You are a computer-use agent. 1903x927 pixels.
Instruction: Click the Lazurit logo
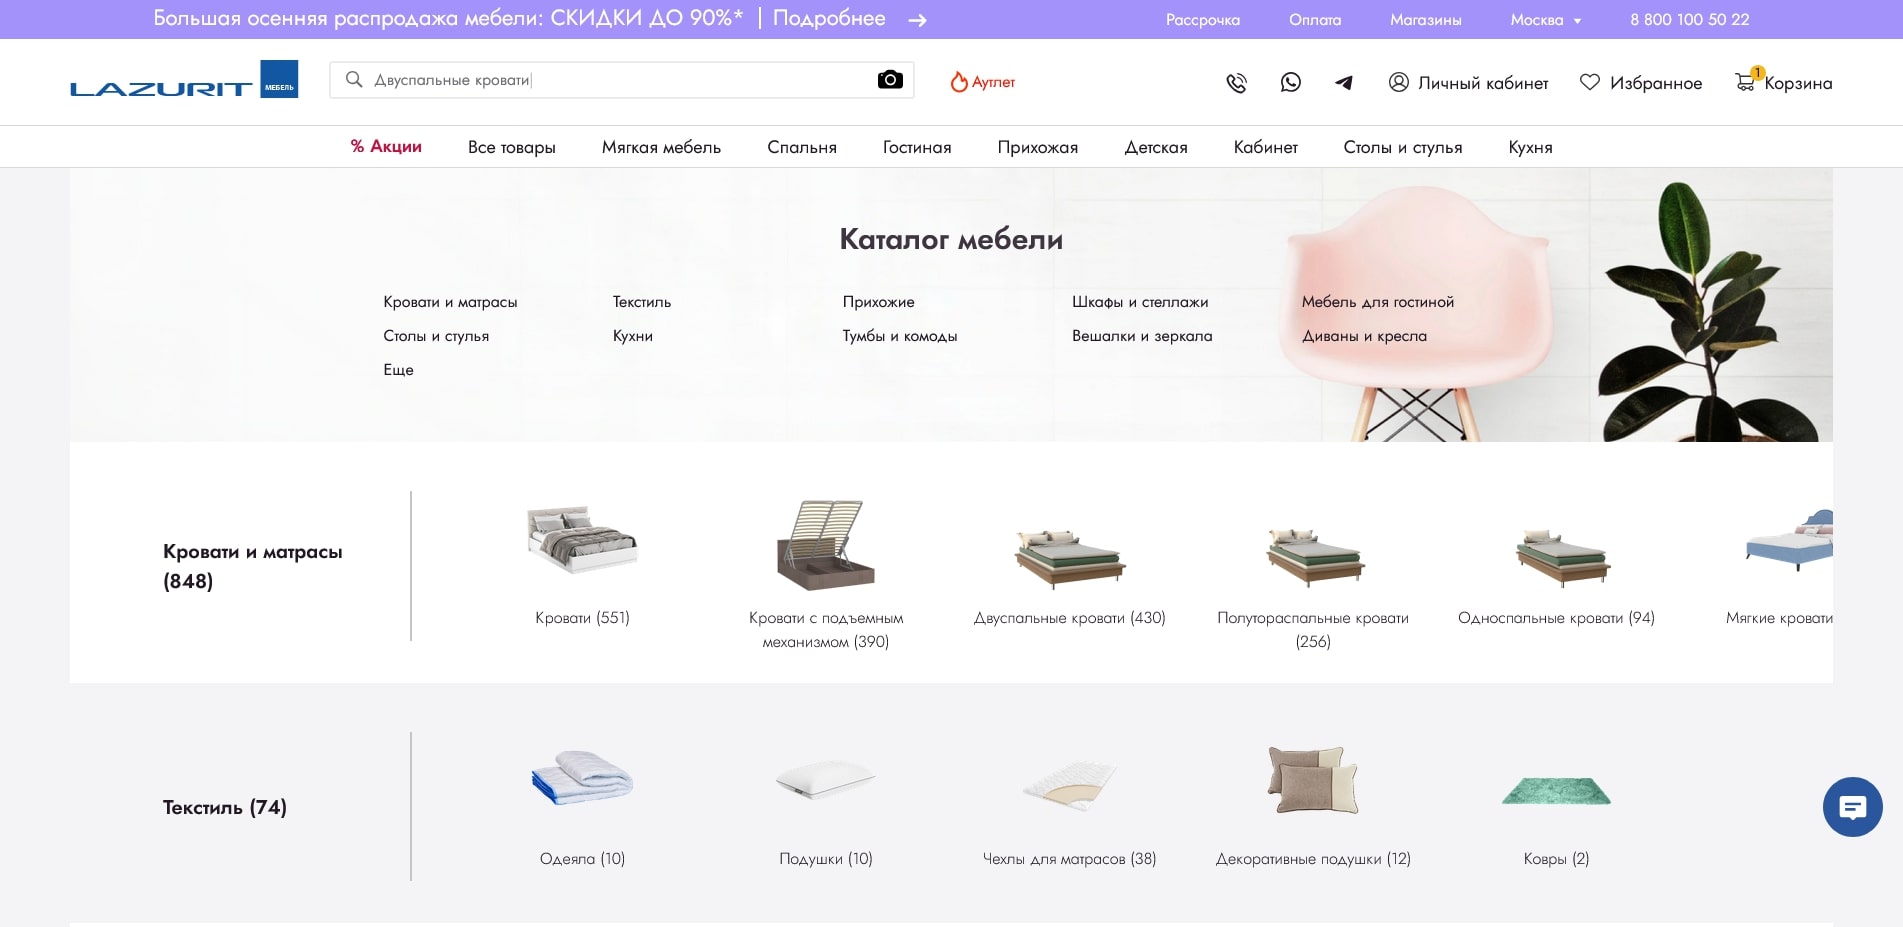[184, 81]
